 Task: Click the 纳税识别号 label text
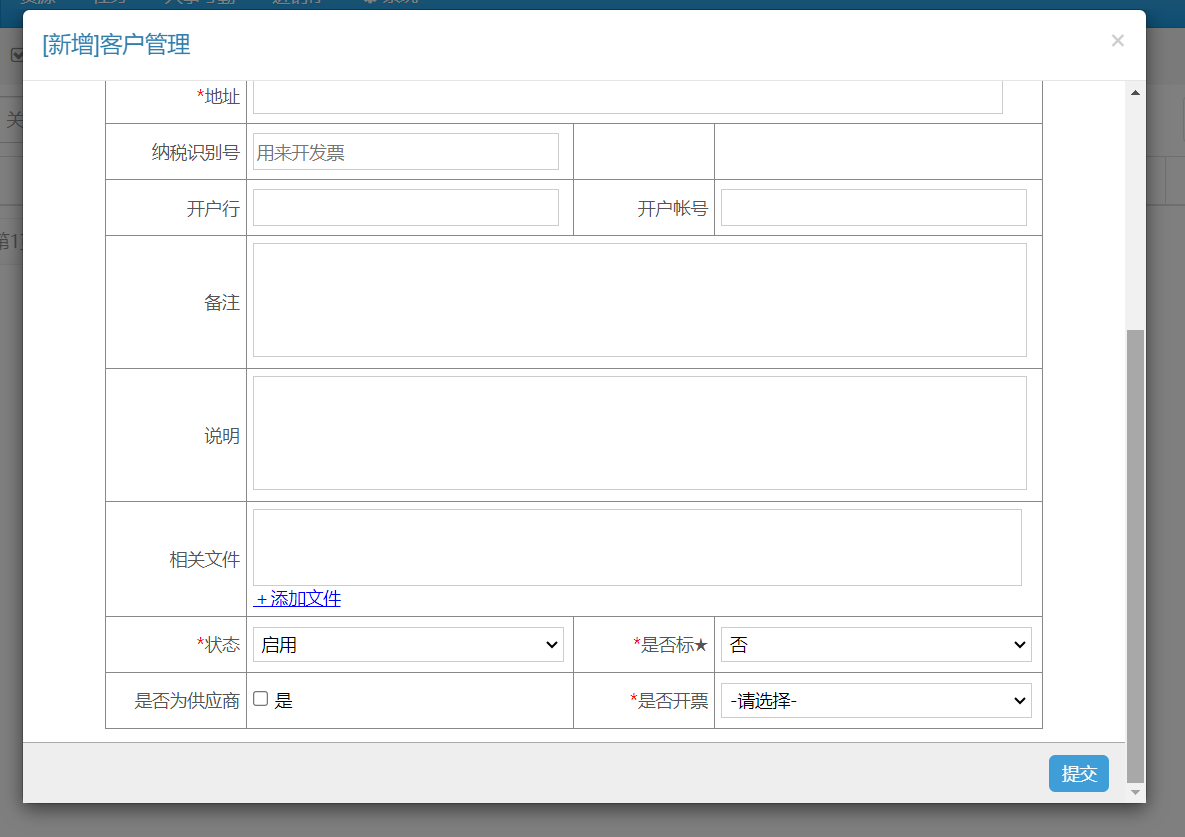196,153
